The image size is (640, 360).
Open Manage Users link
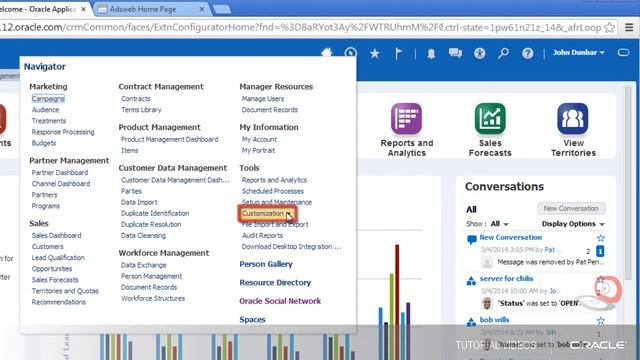pos(263,99)
